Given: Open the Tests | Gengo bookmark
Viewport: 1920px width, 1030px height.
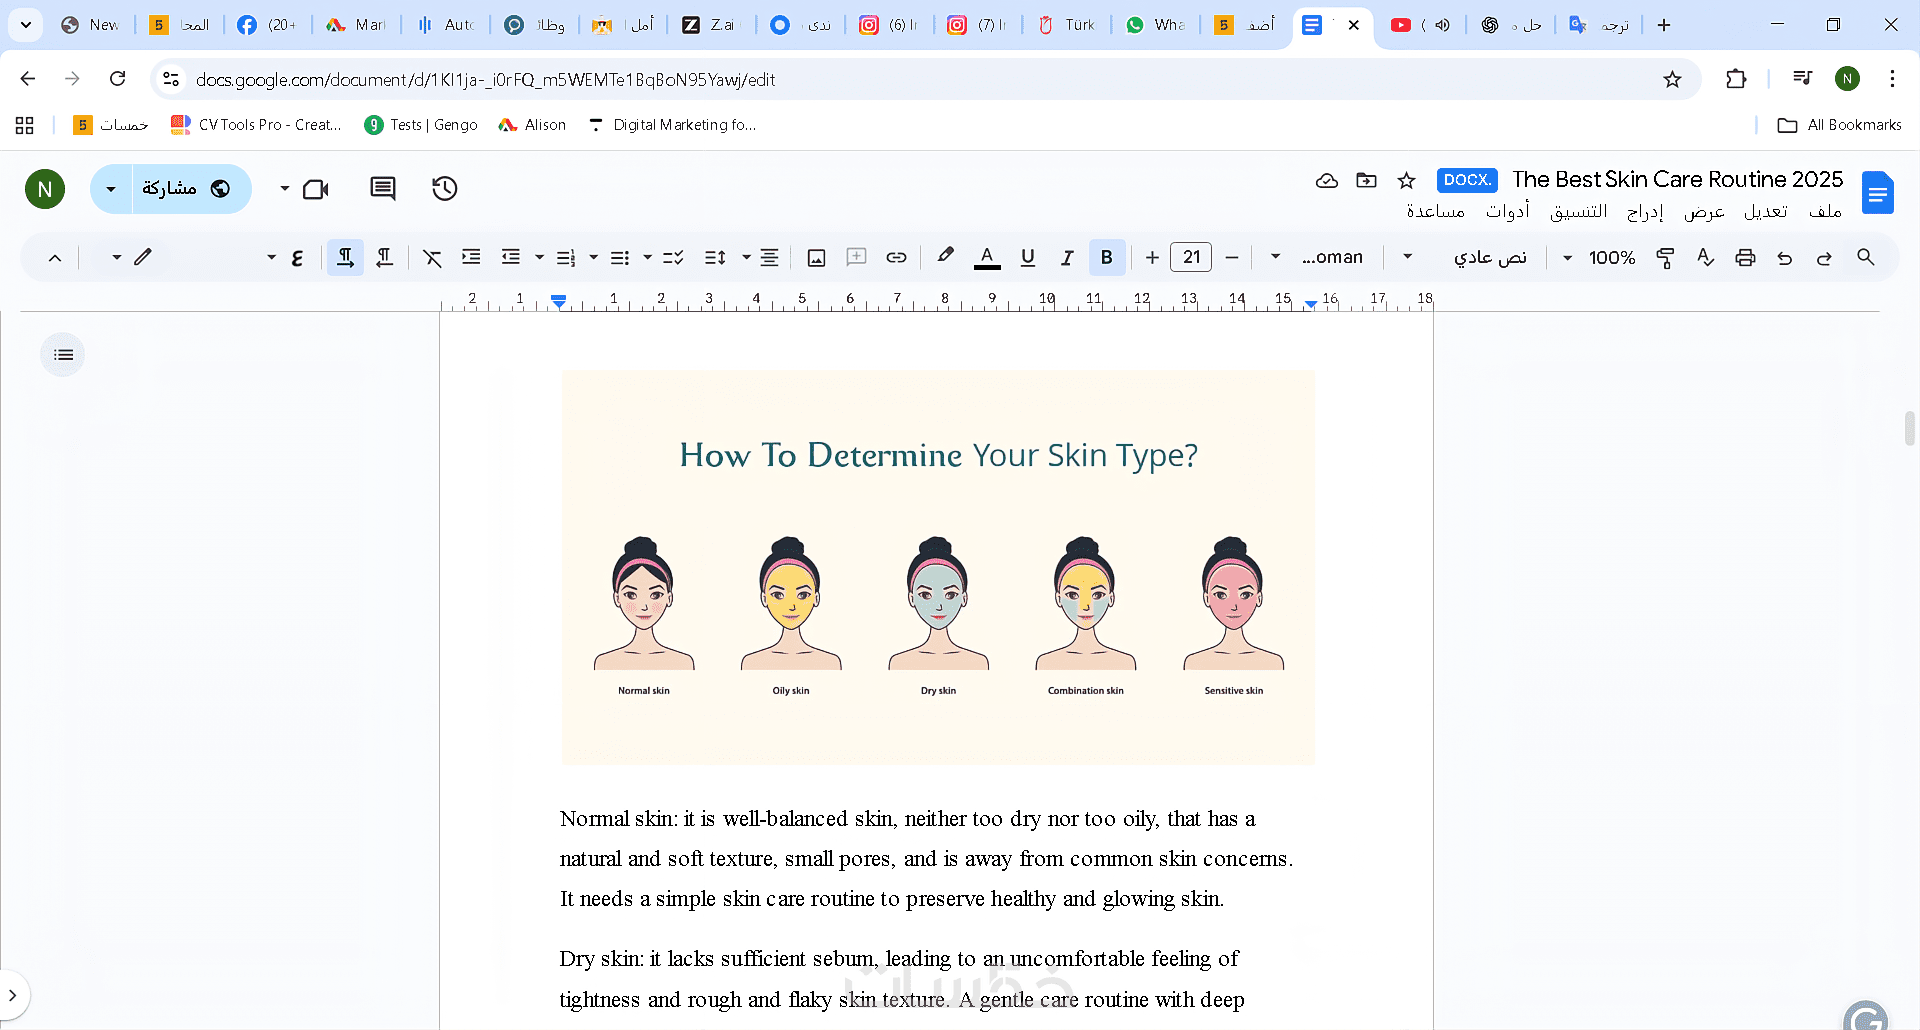Looking at the screenshot, I should pos(421,125).
